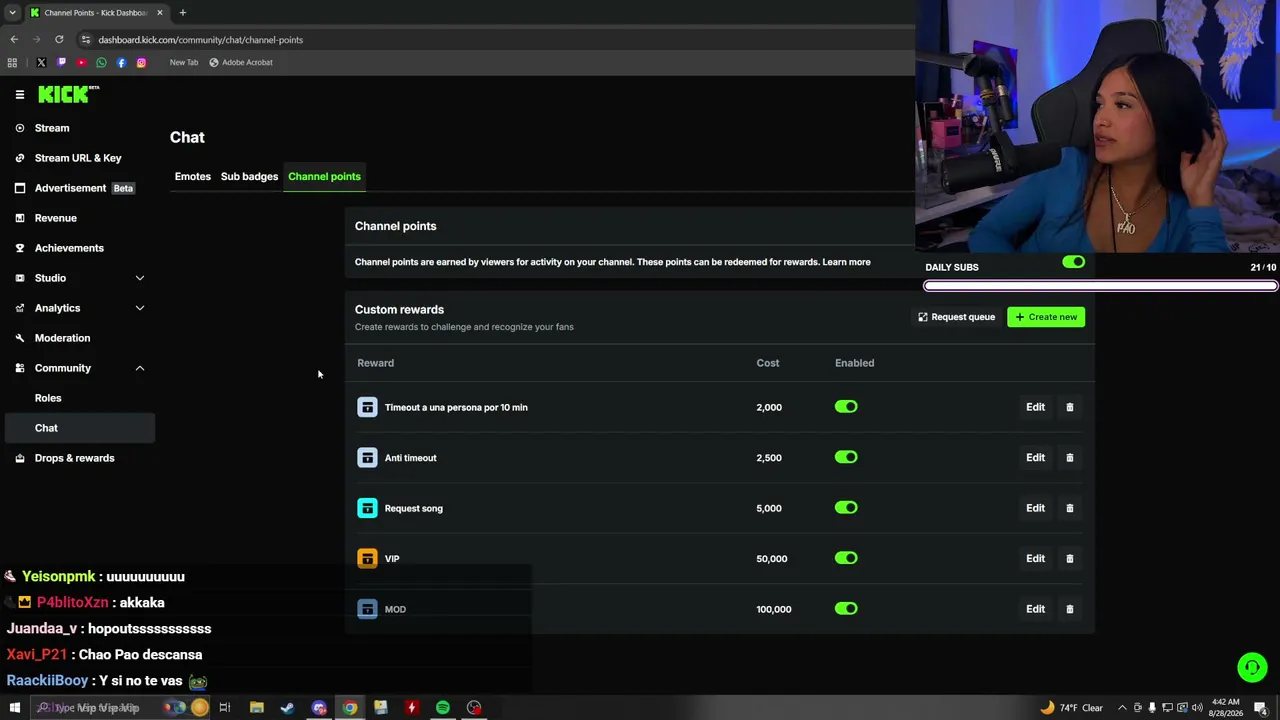Screen dimensions: 1280x720
Task: Open Twitch bookmark in bookmarks bar
Action: click(61, 62)
